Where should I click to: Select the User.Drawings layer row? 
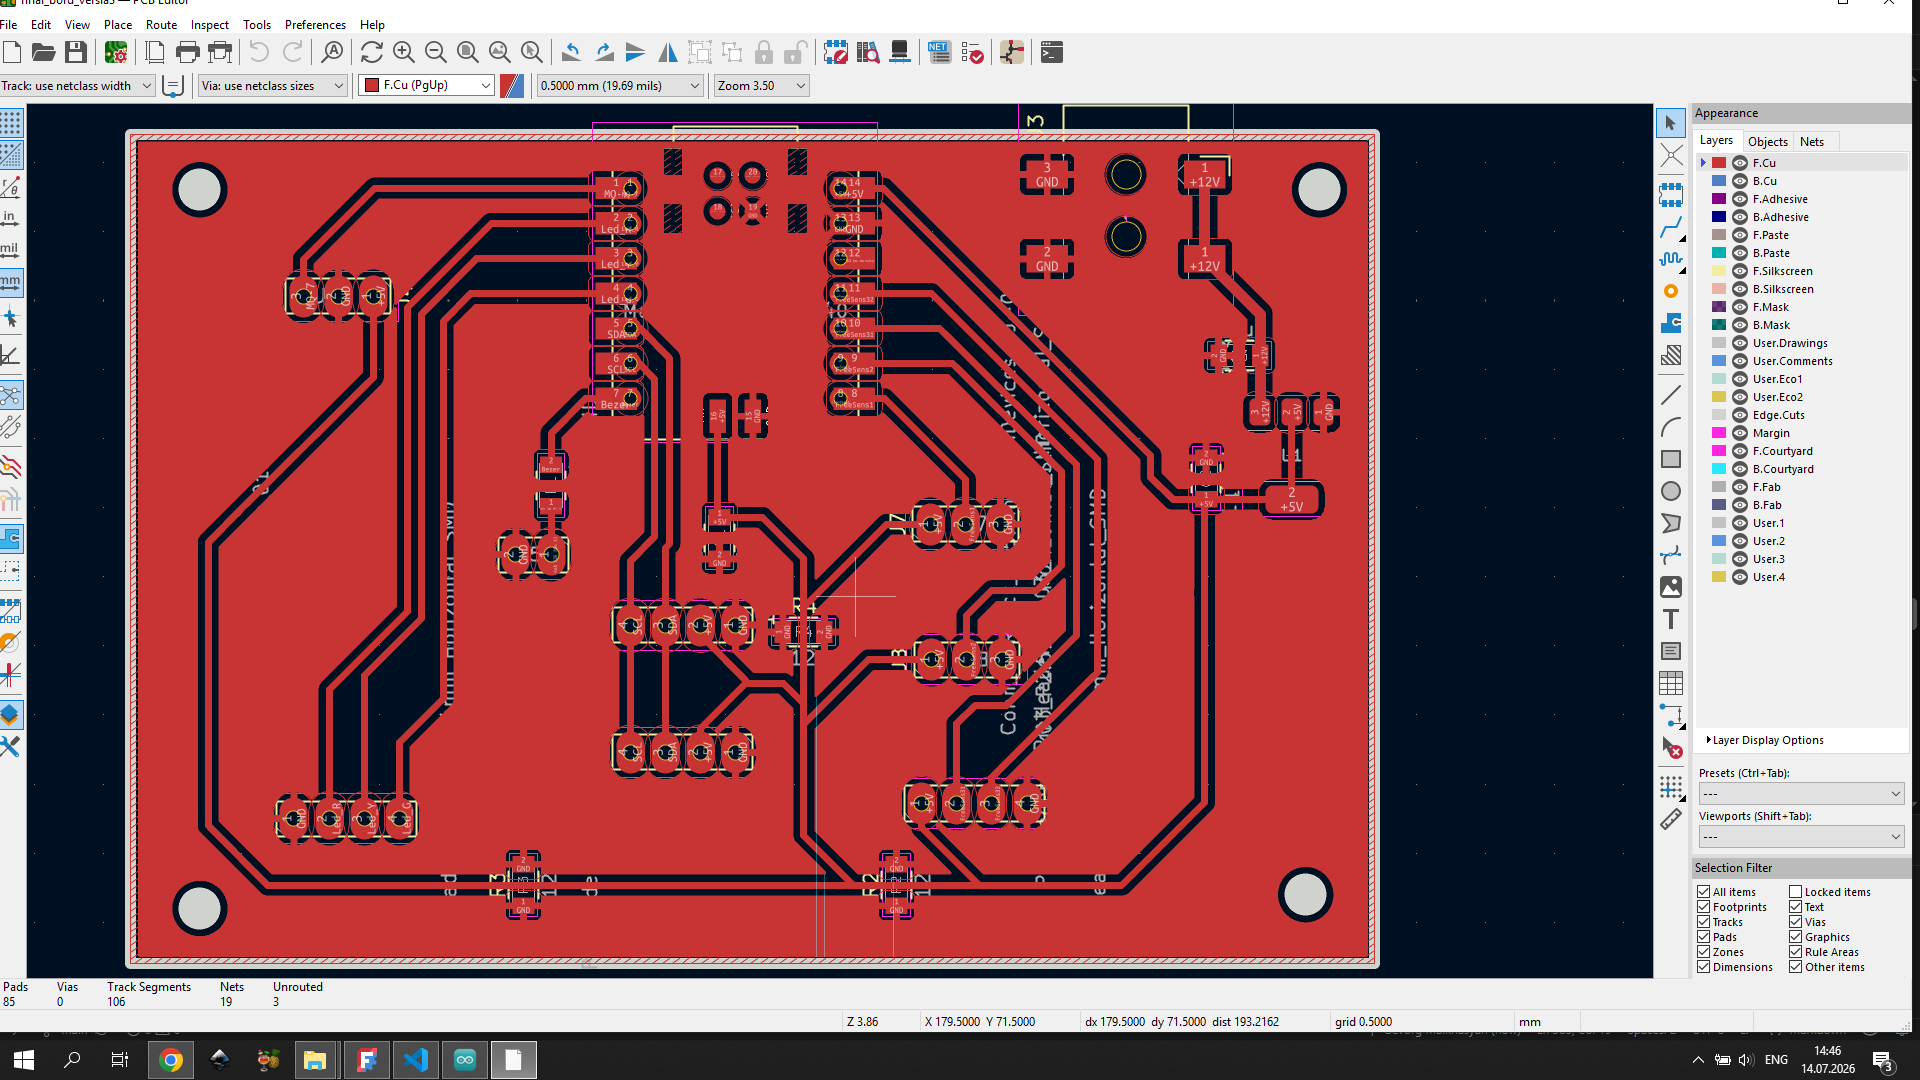click(1803, 343)
